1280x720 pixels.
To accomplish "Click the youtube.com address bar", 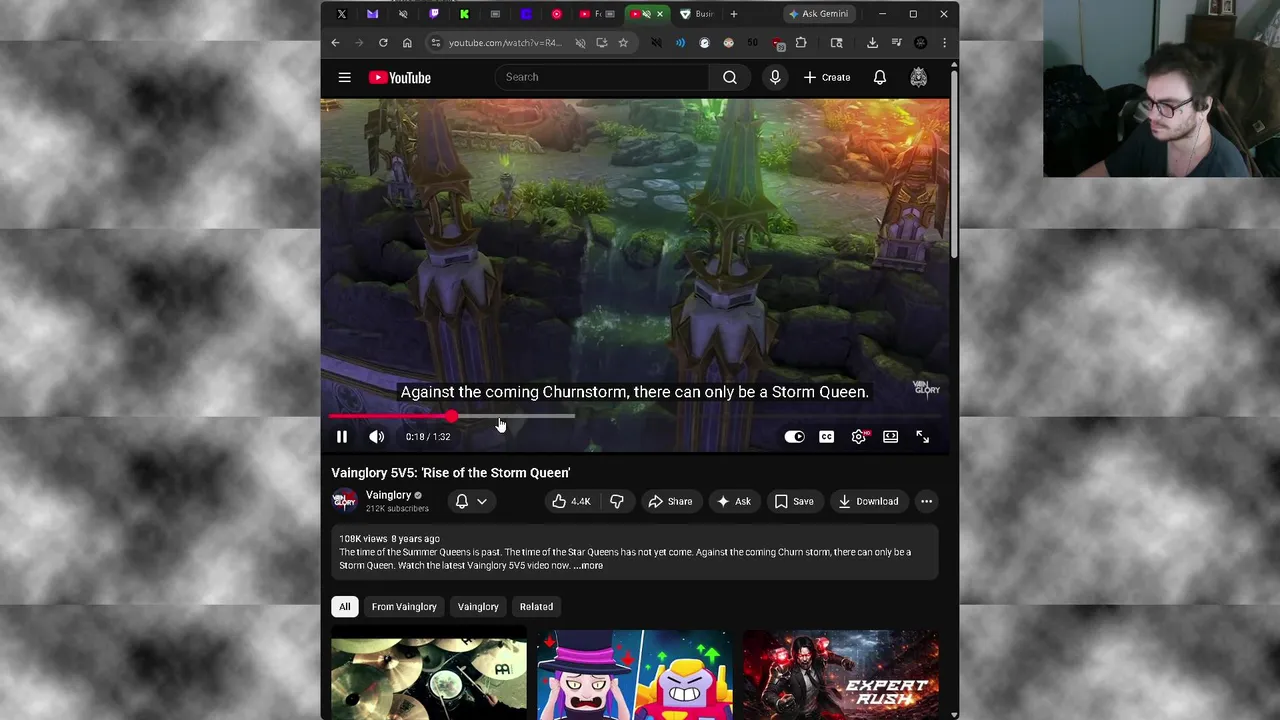I will coord(505,43).
